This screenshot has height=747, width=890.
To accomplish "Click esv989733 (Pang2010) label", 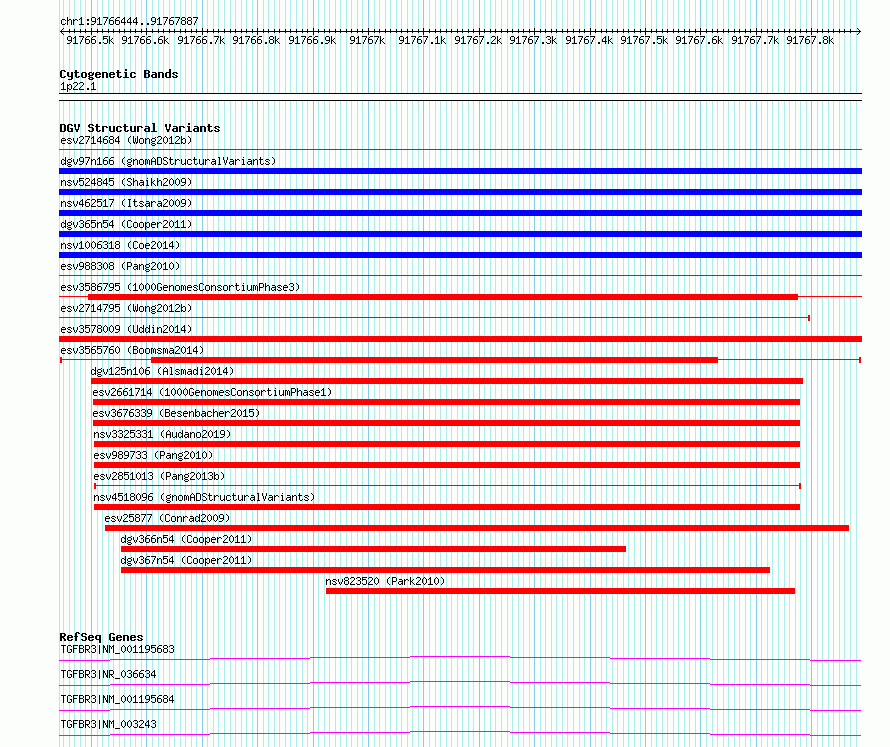I will [x=153, y=455].
